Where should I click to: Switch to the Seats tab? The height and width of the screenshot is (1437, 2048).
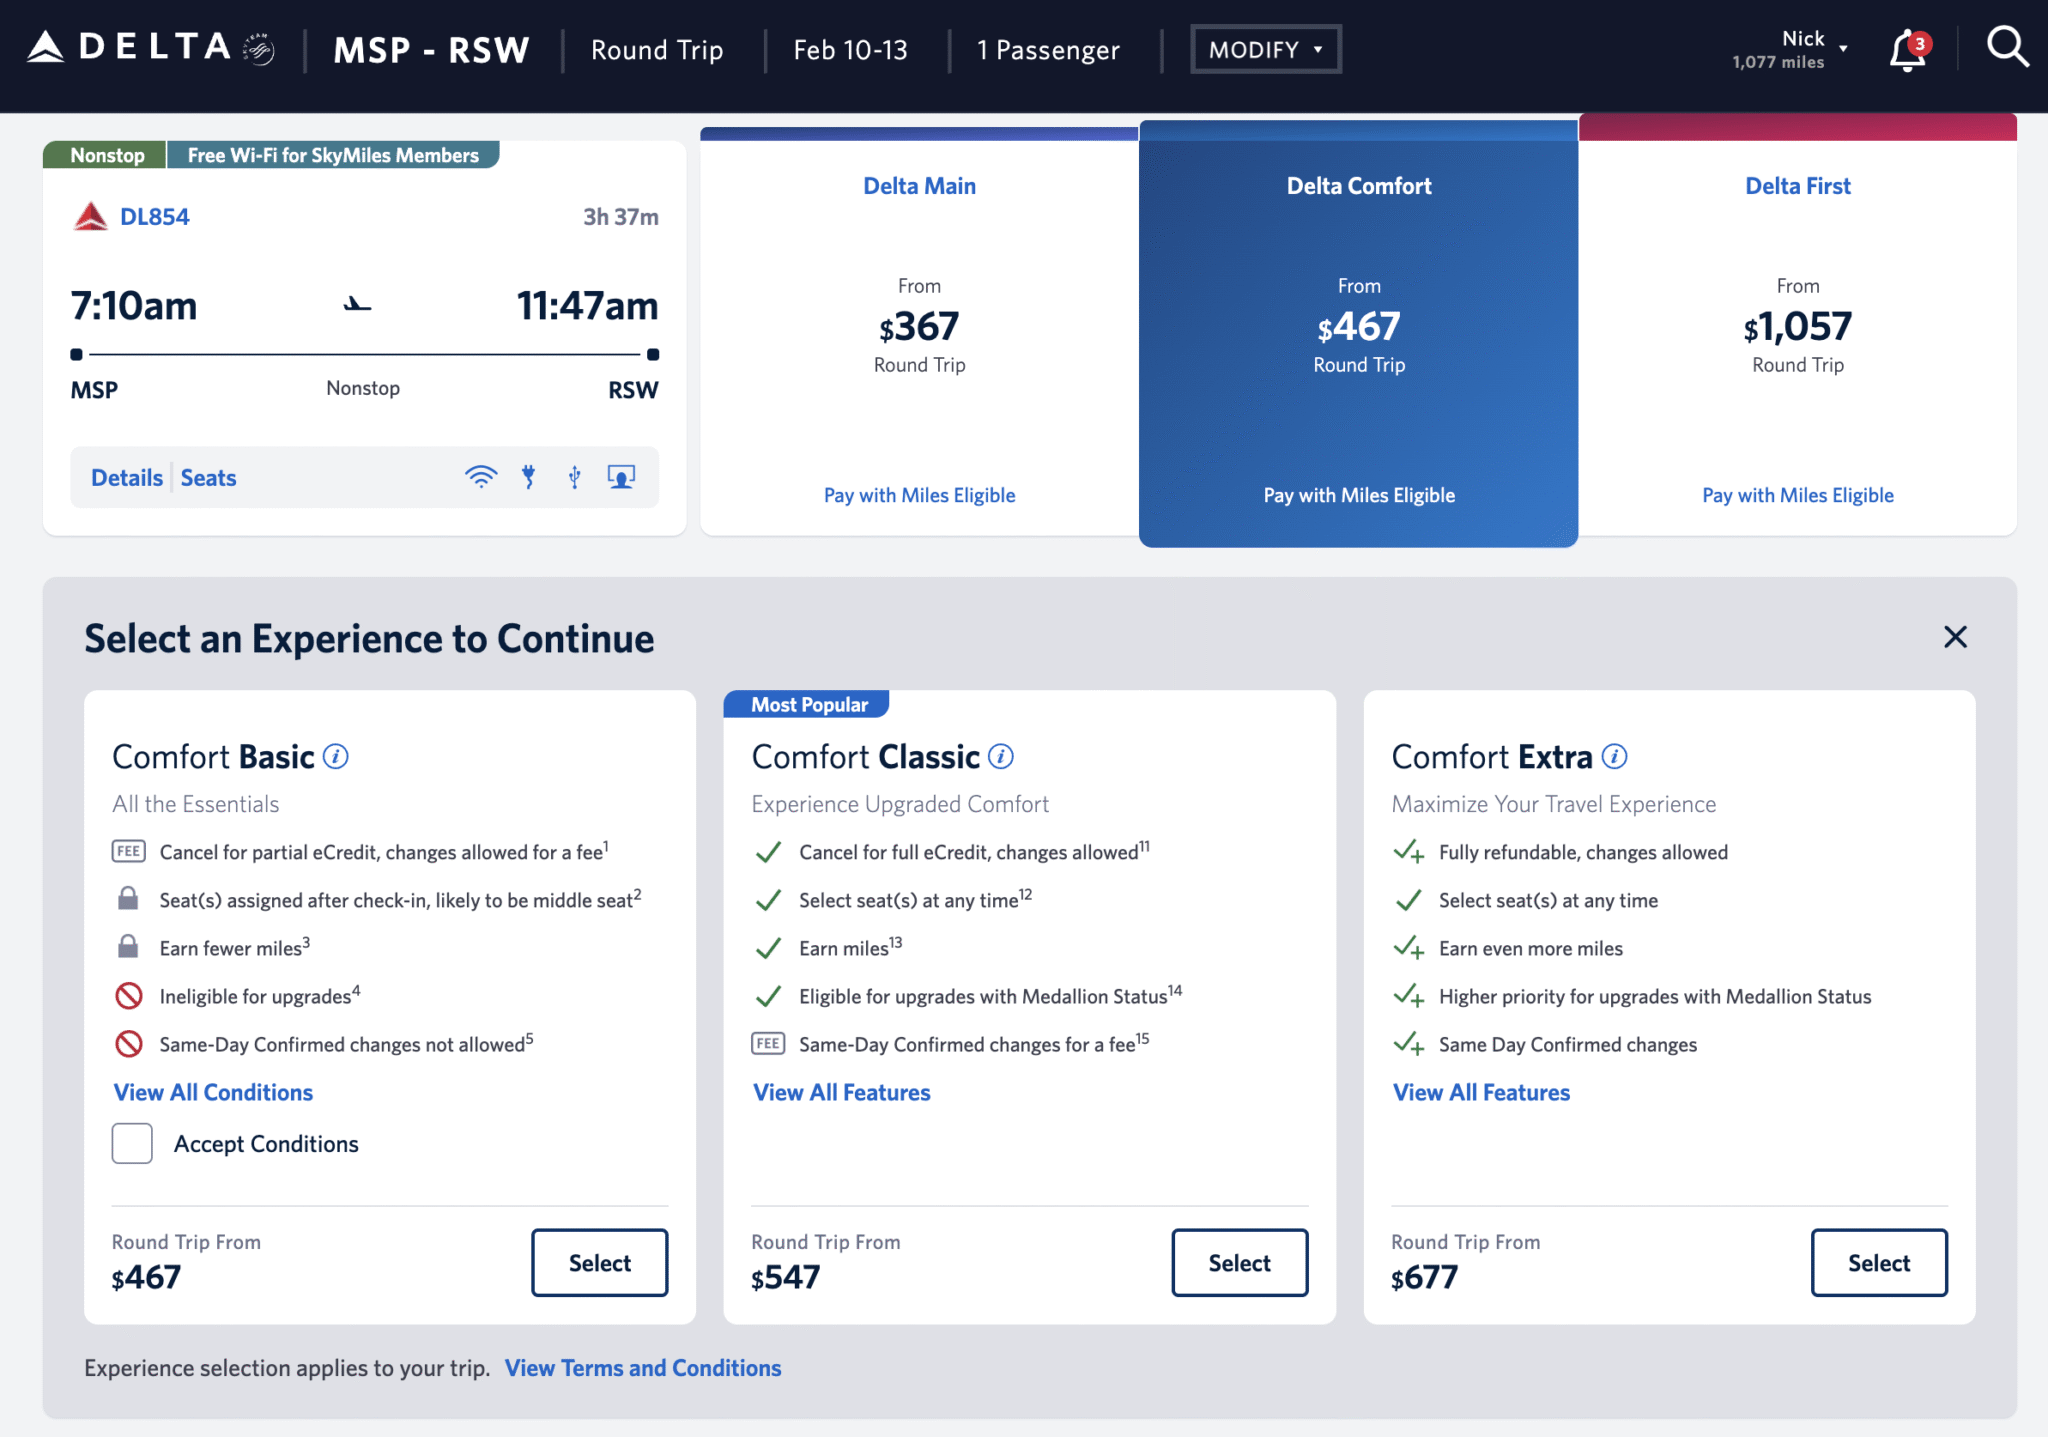click(x=208, y=477)
